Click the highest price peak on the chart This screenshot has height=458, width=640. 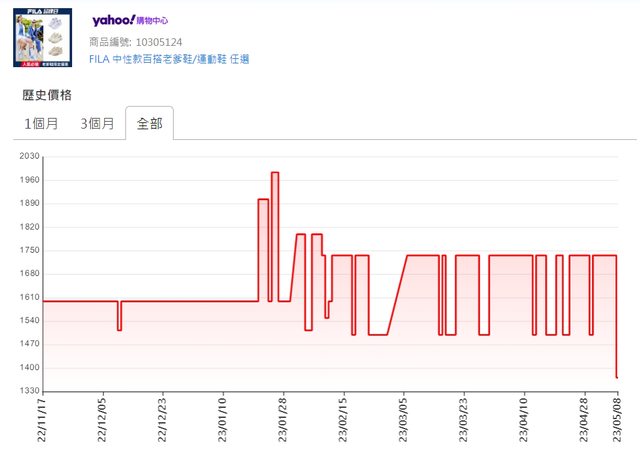274,173
